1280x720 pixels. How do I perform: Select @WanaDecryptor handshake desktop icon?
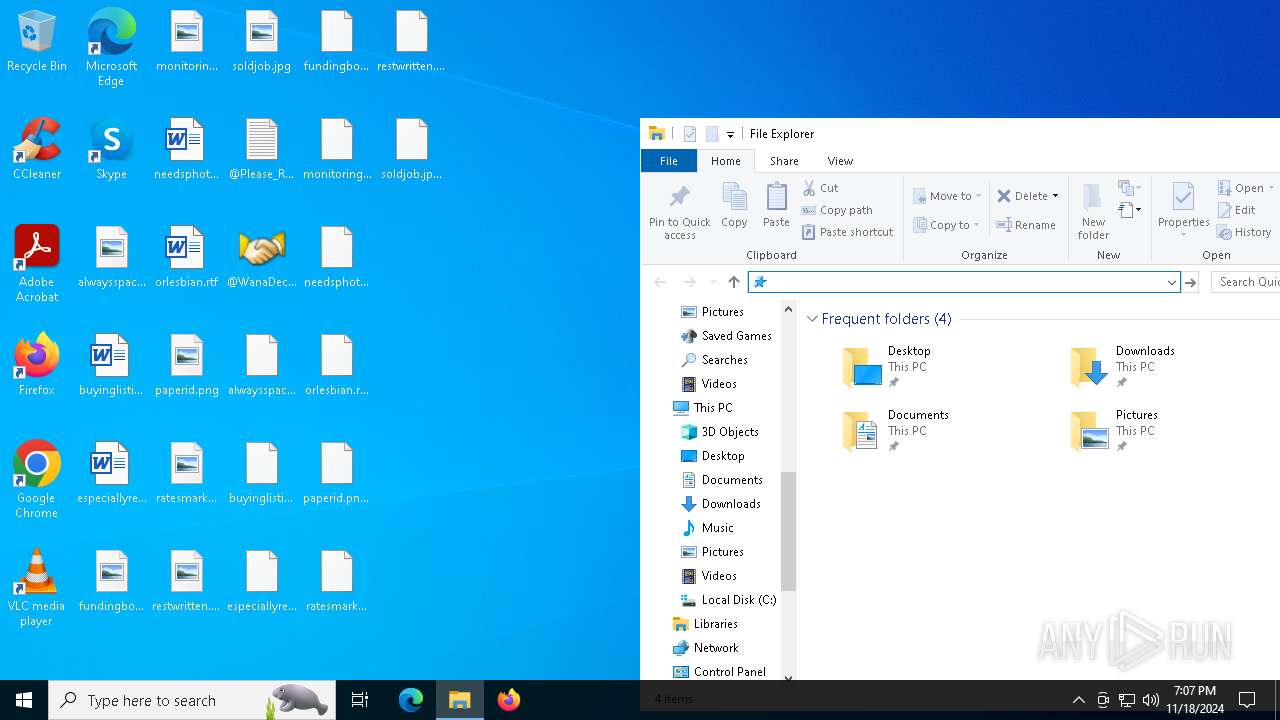[262, 257]
